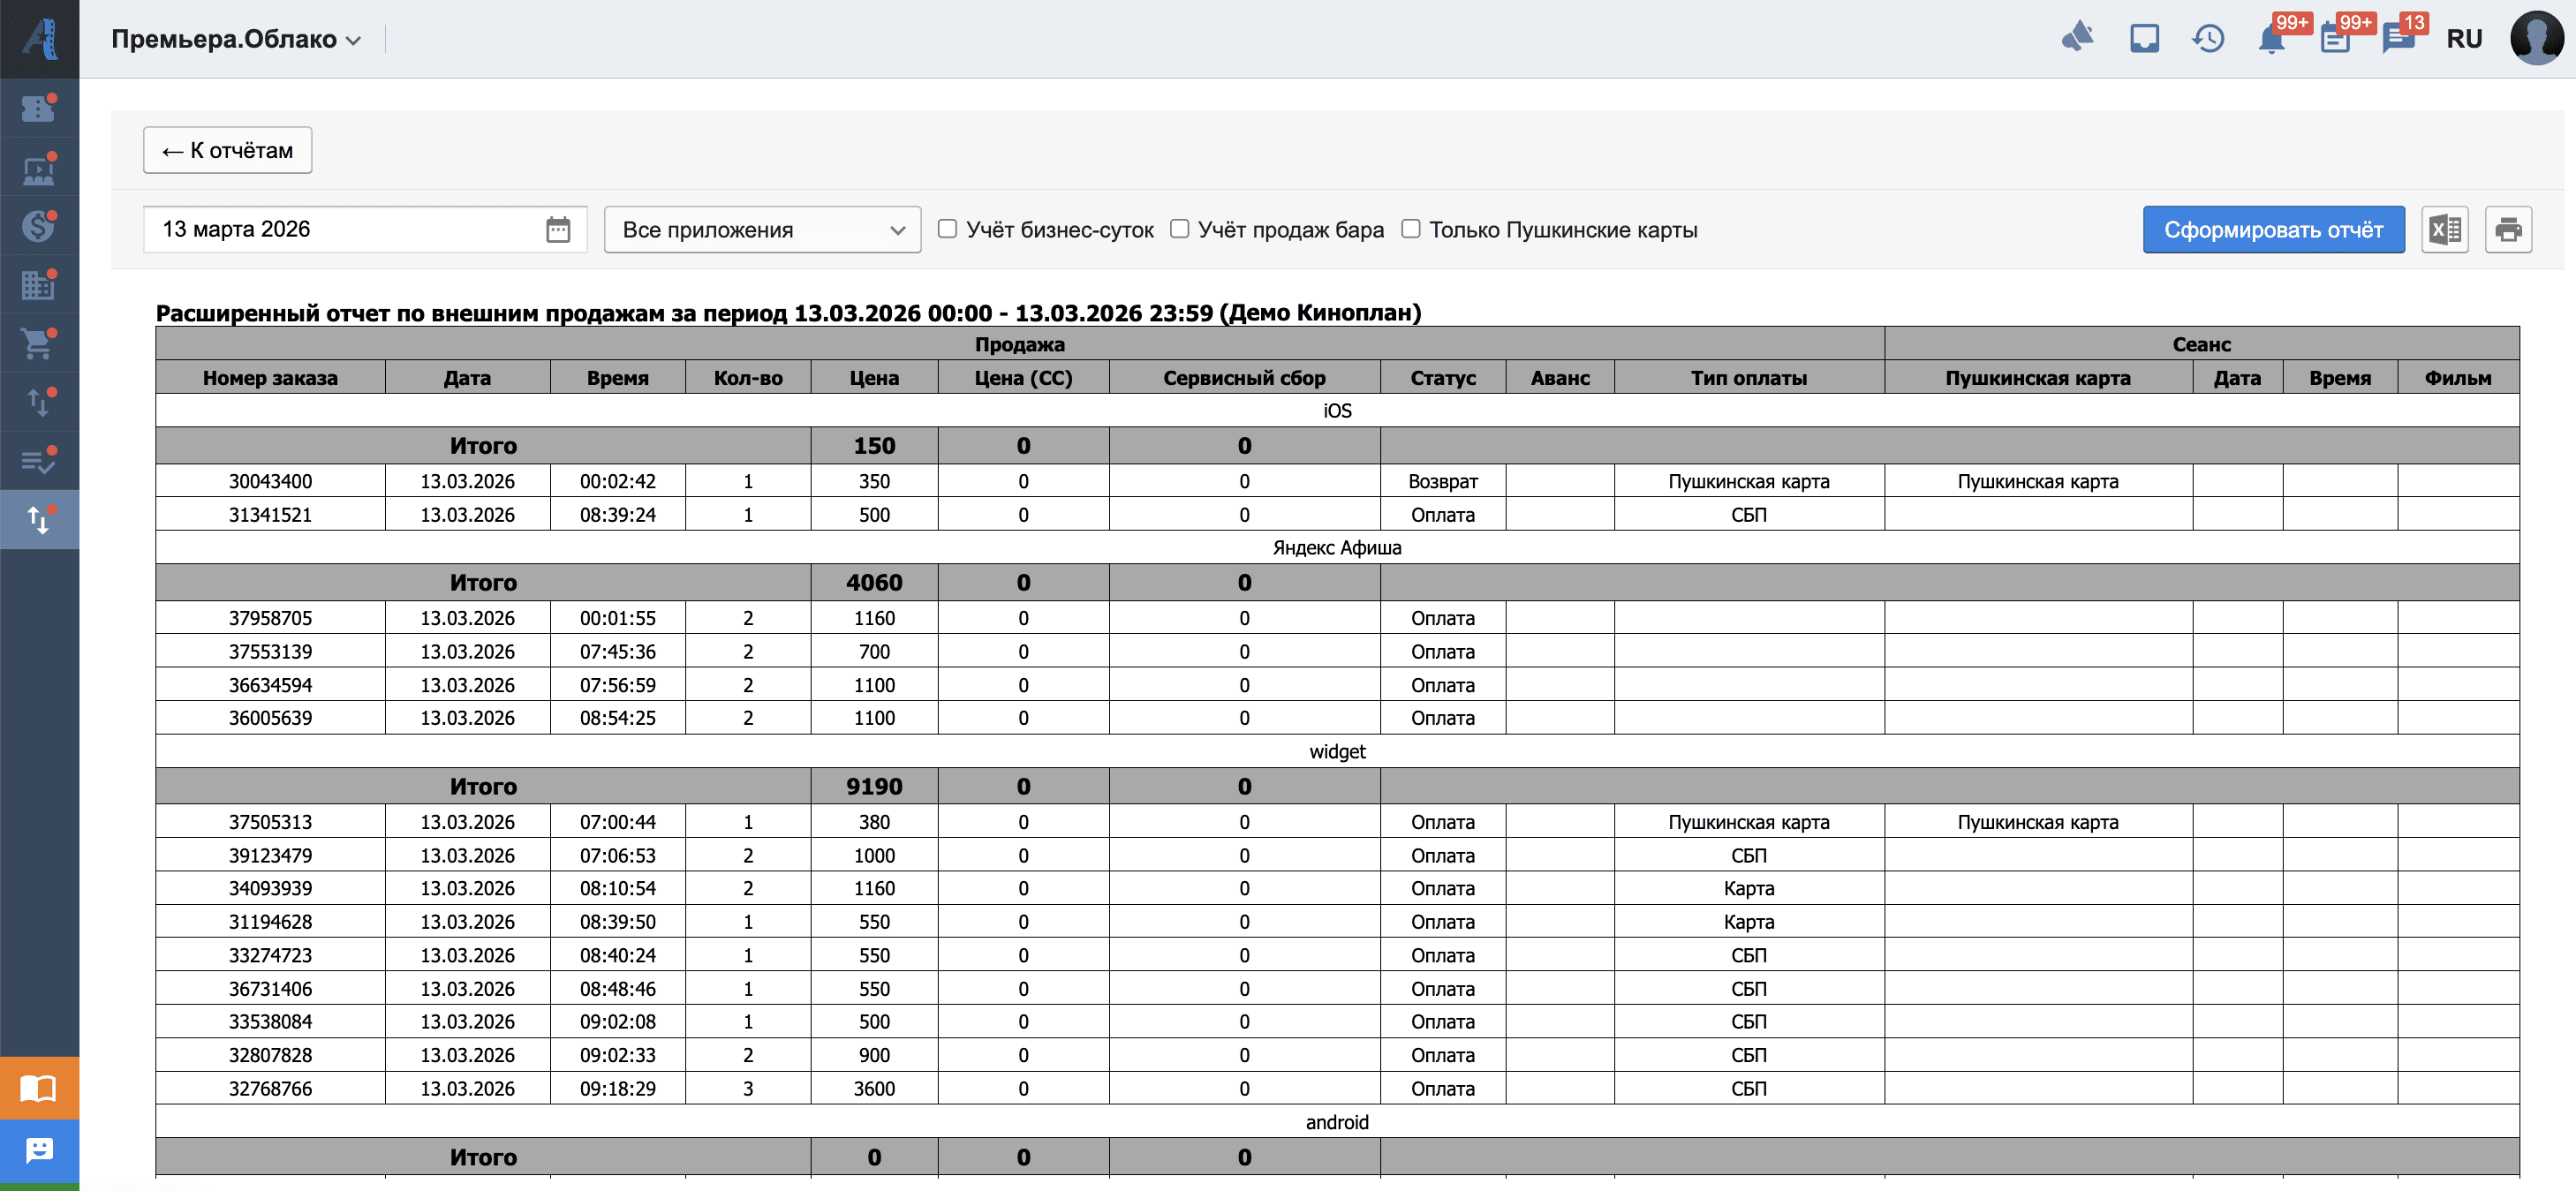2576x1191 pixels.
Task: Open the notifications bell icon
Action: [x=2271, y=39]
